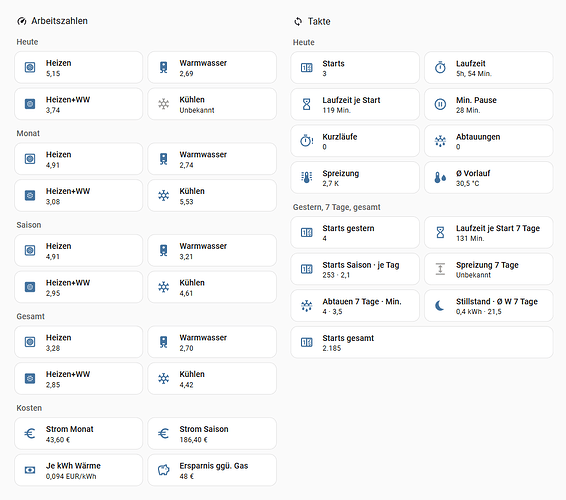The width and height of the screenshot is (566, 500).
Task: Select the Gesamt Heizen+WW tile showing 2,85
Action: coord(79,379)
